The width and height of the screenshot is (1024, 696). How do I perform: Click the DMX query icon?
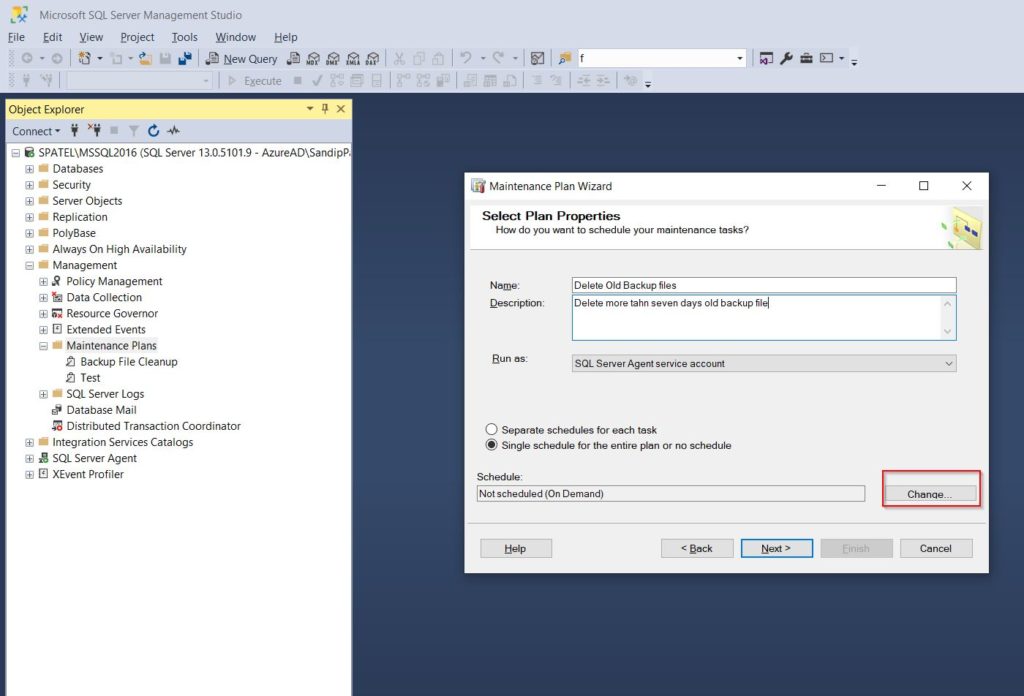[333, 59]
